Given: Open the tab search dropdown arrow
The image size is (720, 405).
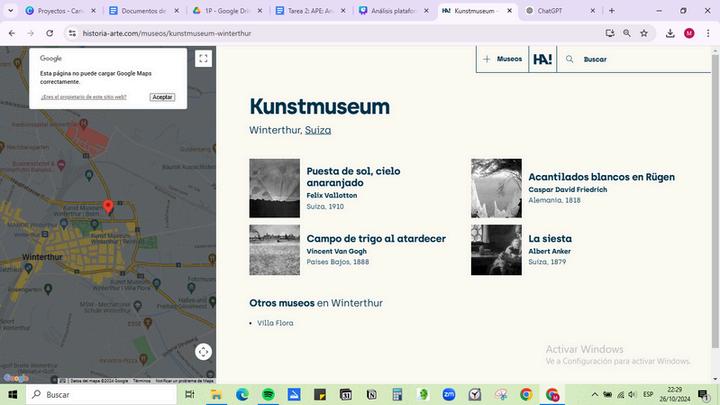Looking at the screenshot, I should pyautogui.click(x=11, y=11).
